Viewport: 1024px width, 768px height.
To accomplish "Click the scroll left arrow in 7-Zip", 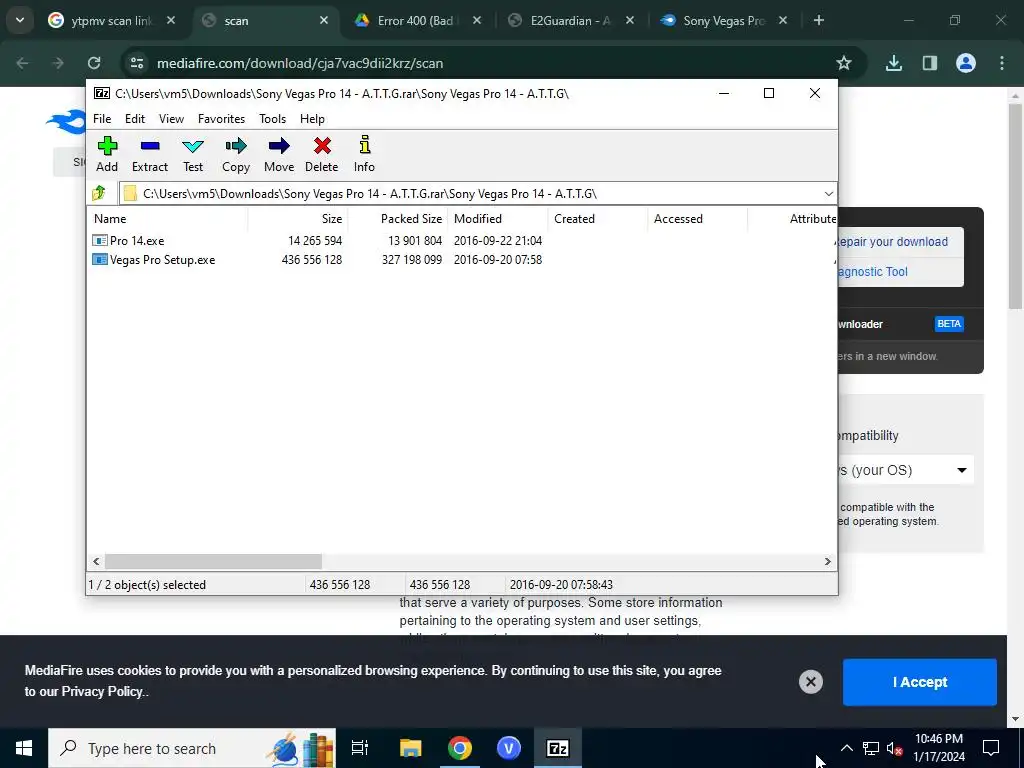I will click(96, 562).
